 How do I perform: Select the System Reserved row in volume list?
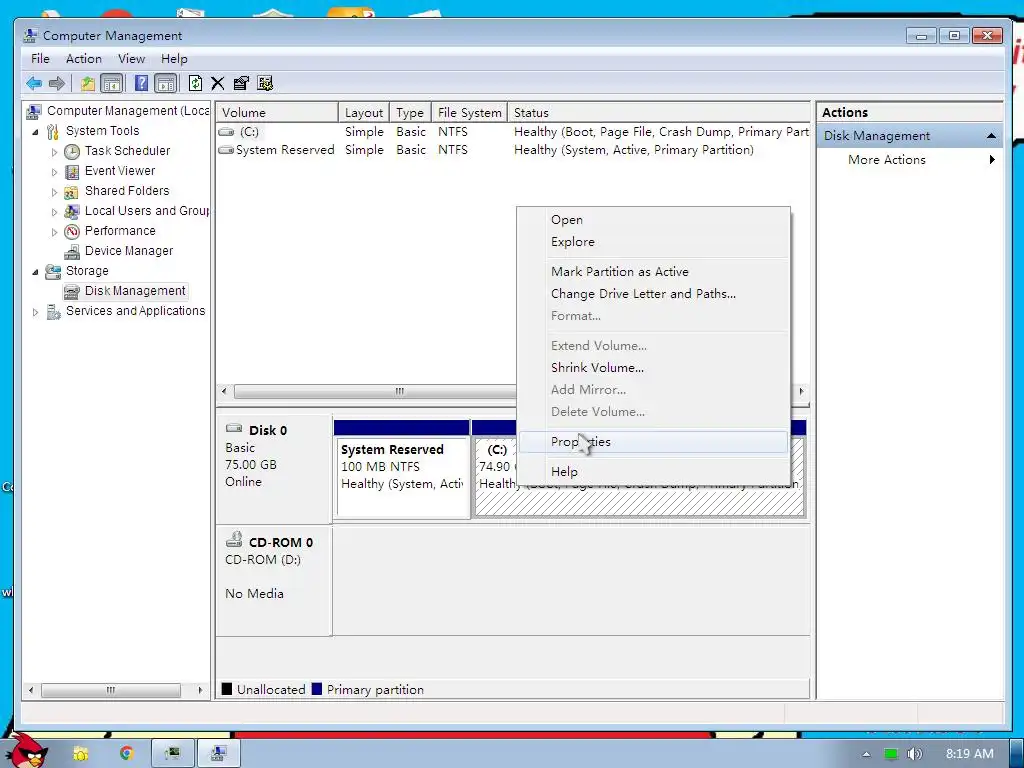(513, 150)
